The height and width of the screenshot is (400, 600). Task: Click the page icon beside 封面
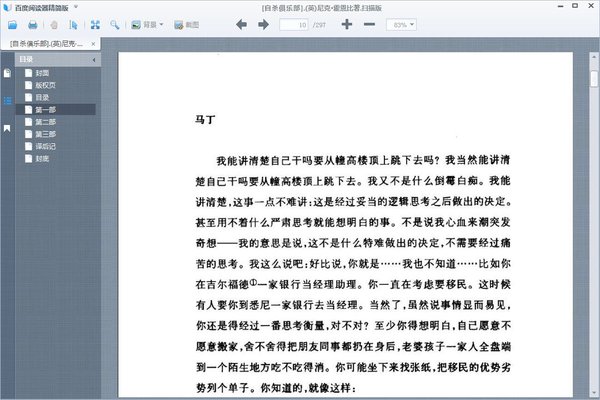coord(28,73)
